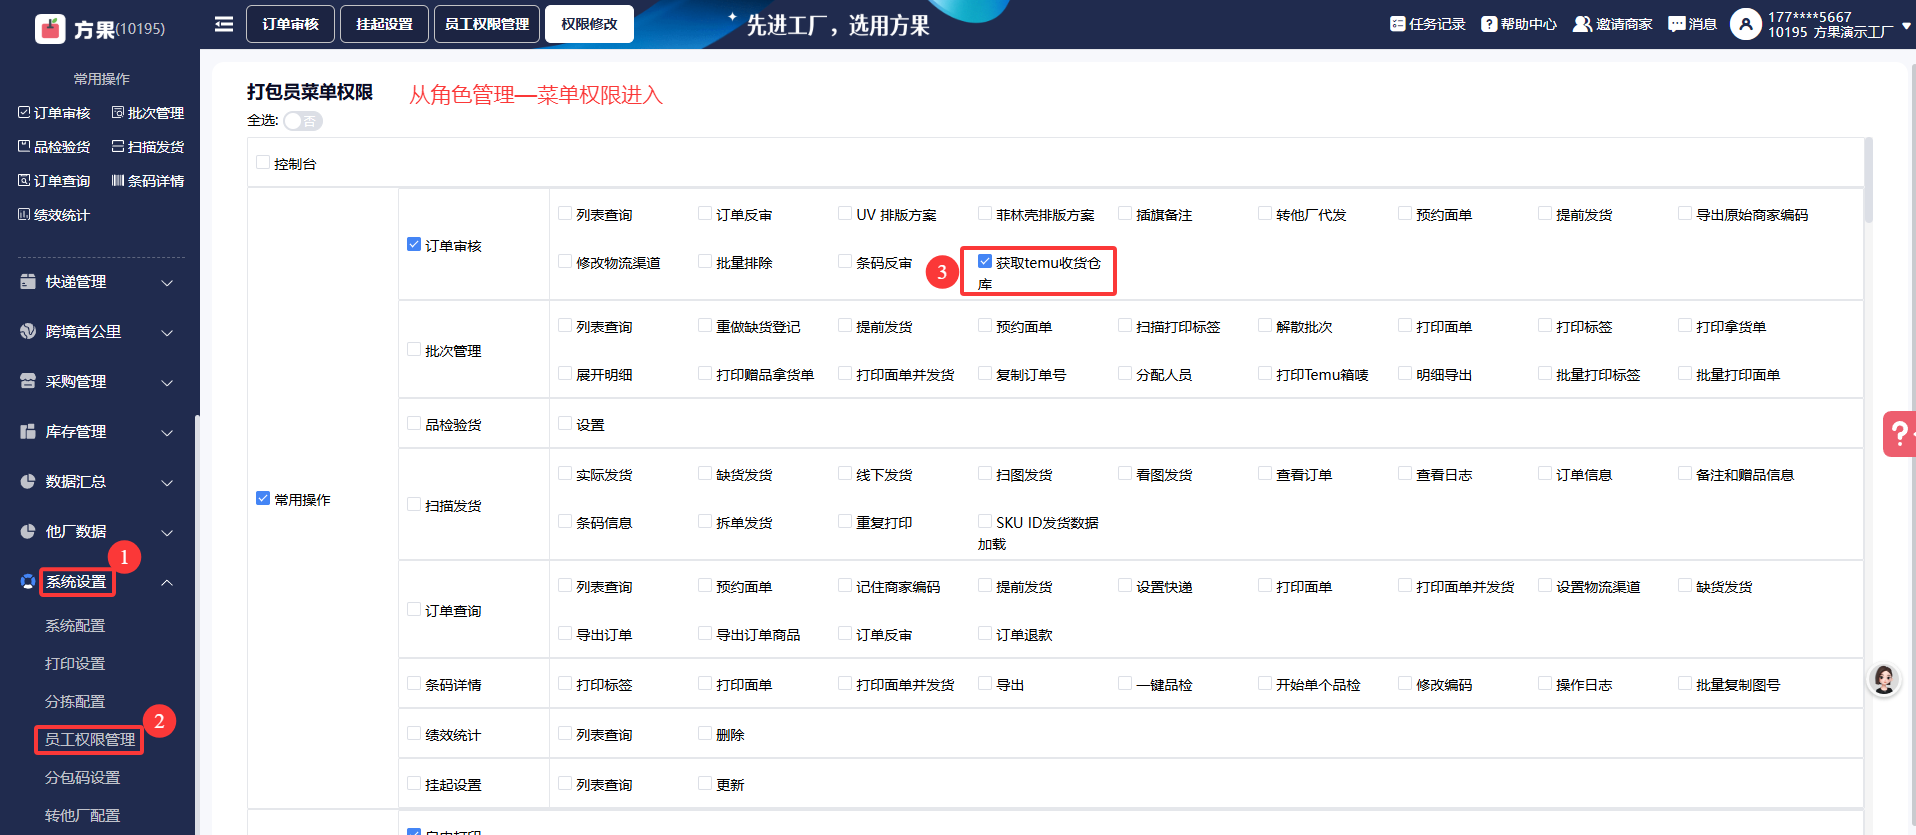Viewport: 1916px width, 835px height.
Task: Toggle the sidebar with the hamburger icon
Action: click(224, 24)
